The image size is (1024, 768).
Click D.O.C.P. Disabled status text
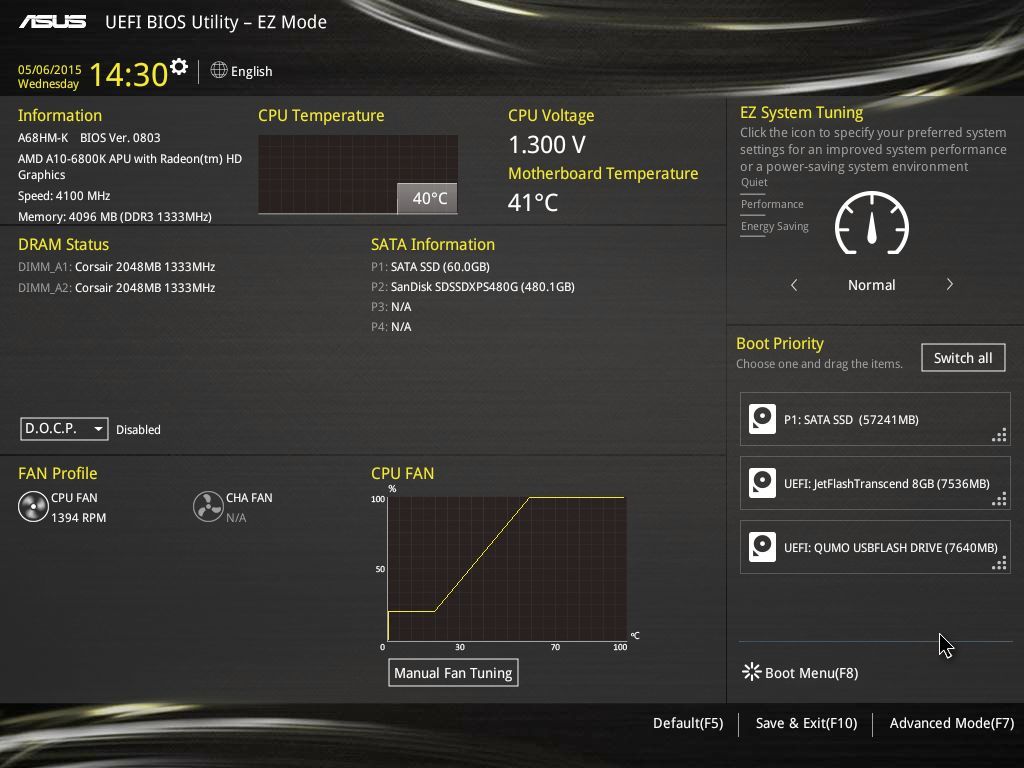(x=138, y=430)
